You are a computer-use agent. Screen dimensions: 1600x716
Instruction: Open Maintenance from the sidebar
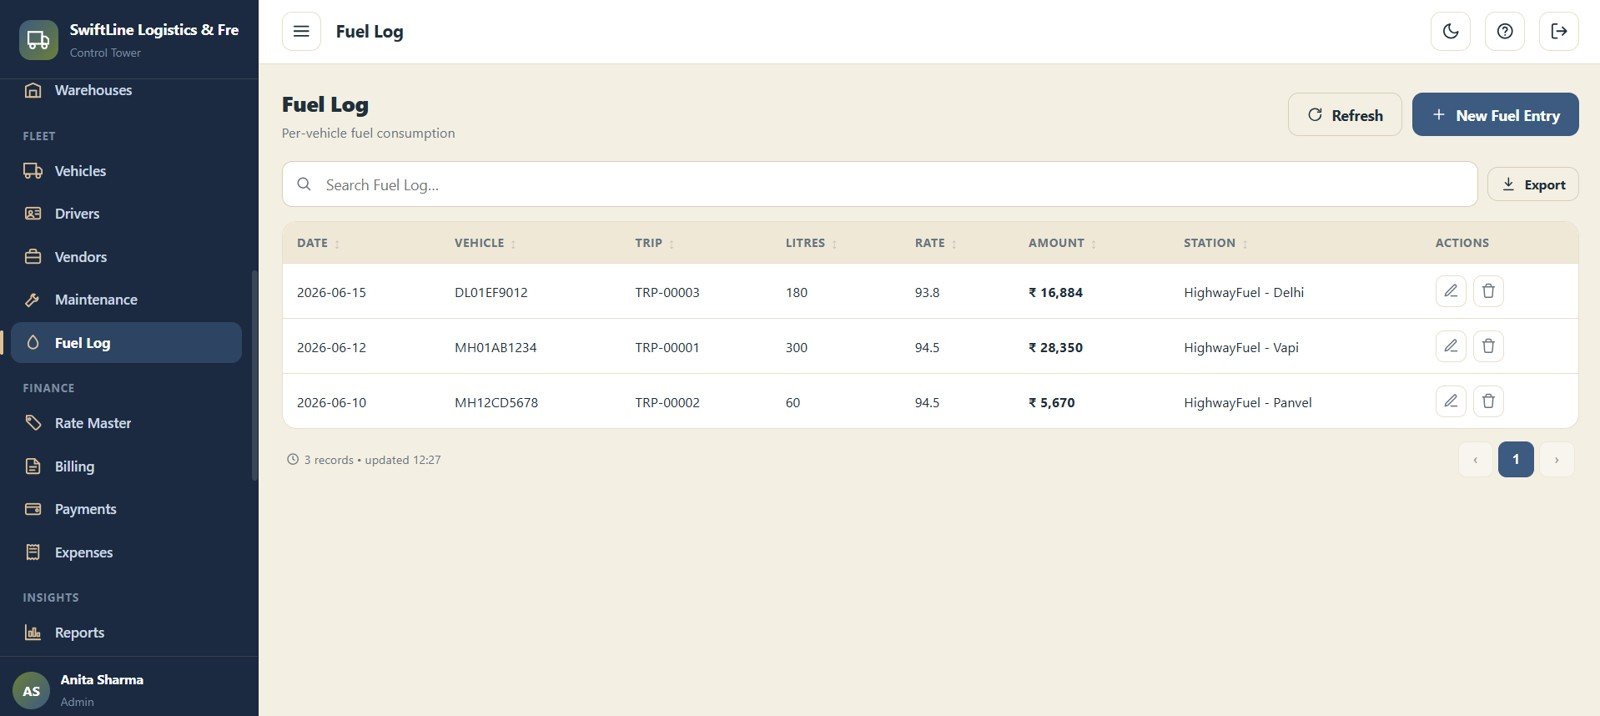[126, 300]
